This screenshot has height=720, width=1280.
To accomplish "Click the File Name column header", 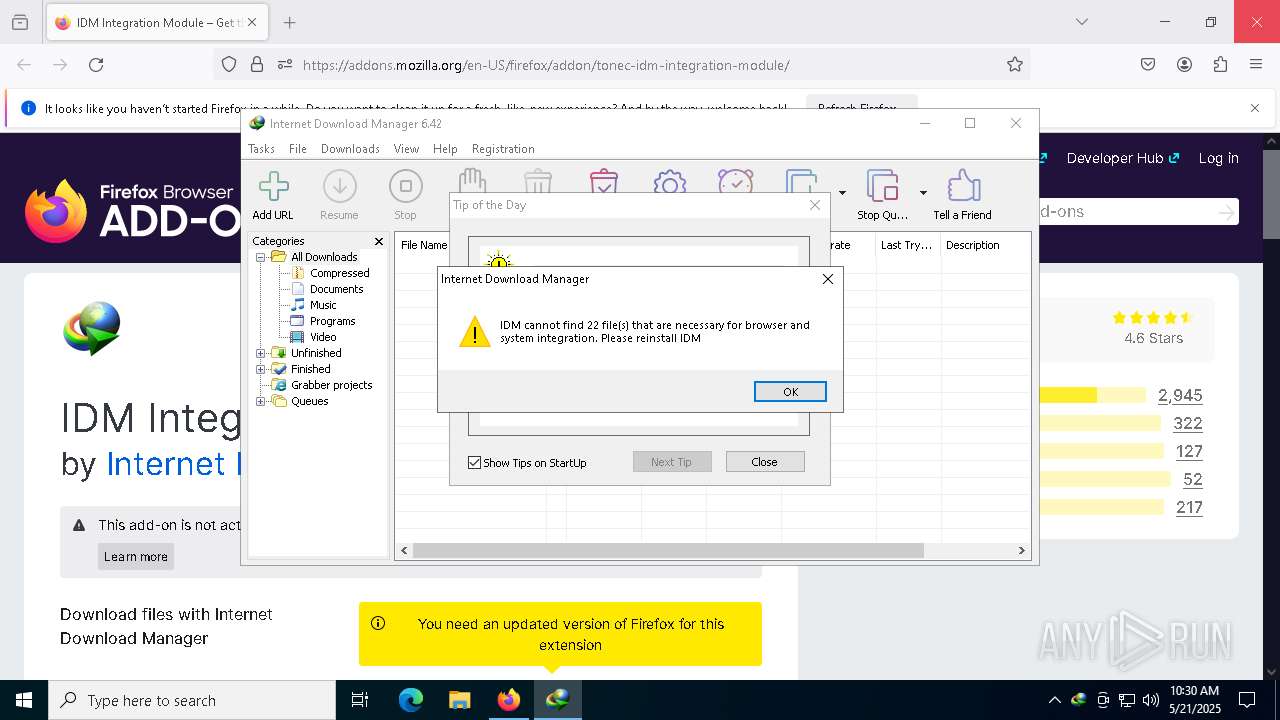I will click(424, 245).
